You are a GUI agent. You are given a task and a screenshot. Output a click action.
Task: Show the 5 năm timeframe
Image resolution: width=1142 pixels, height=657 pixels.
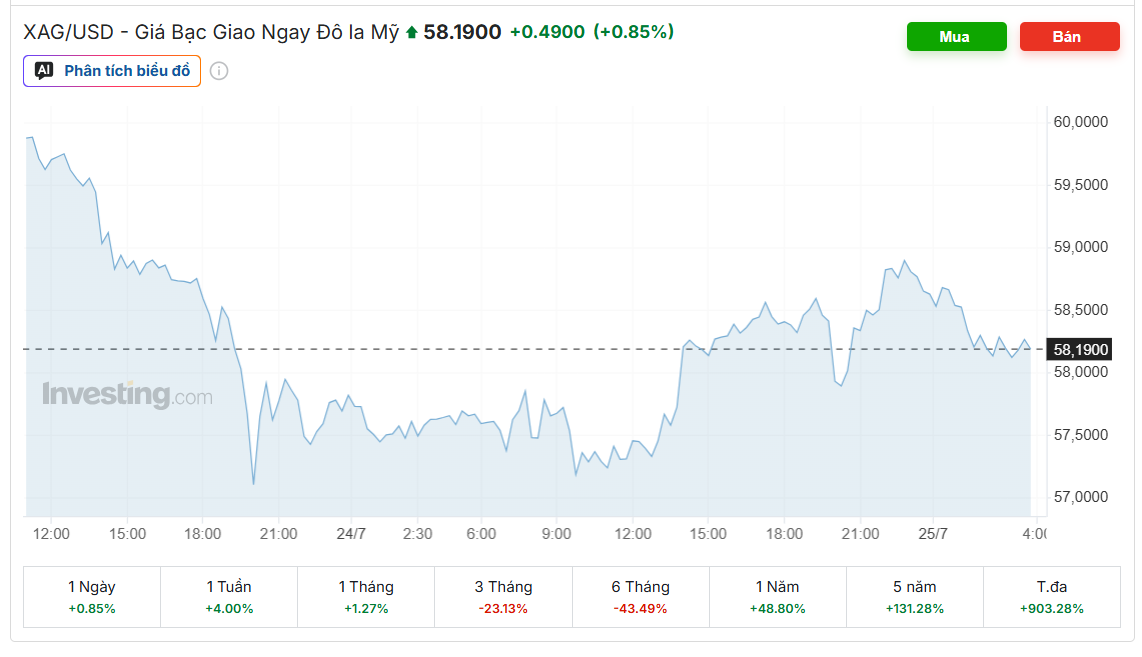(x=915, y=597)
